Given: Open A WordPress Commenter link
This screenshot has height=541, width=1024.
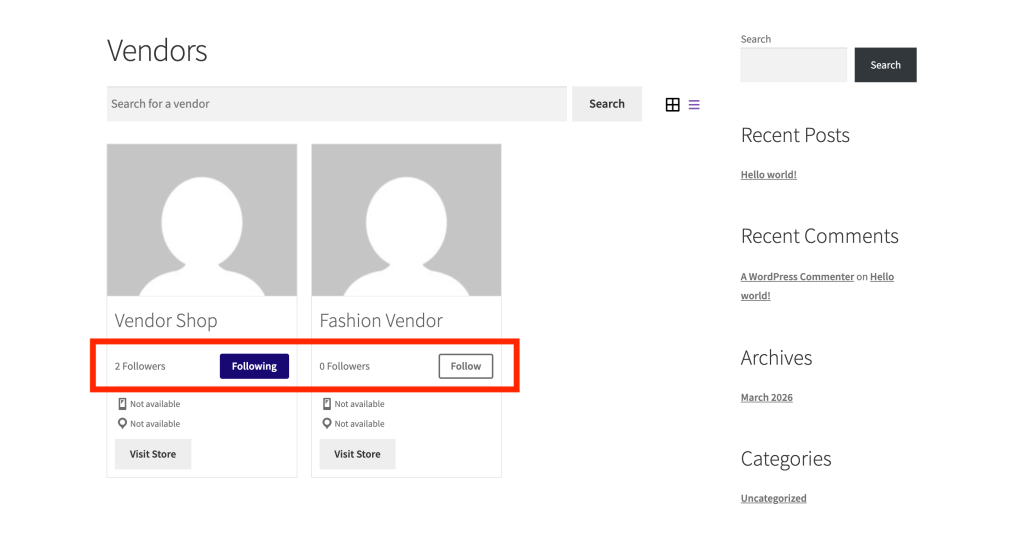Looking at the screenshot, I should (797, 276).
